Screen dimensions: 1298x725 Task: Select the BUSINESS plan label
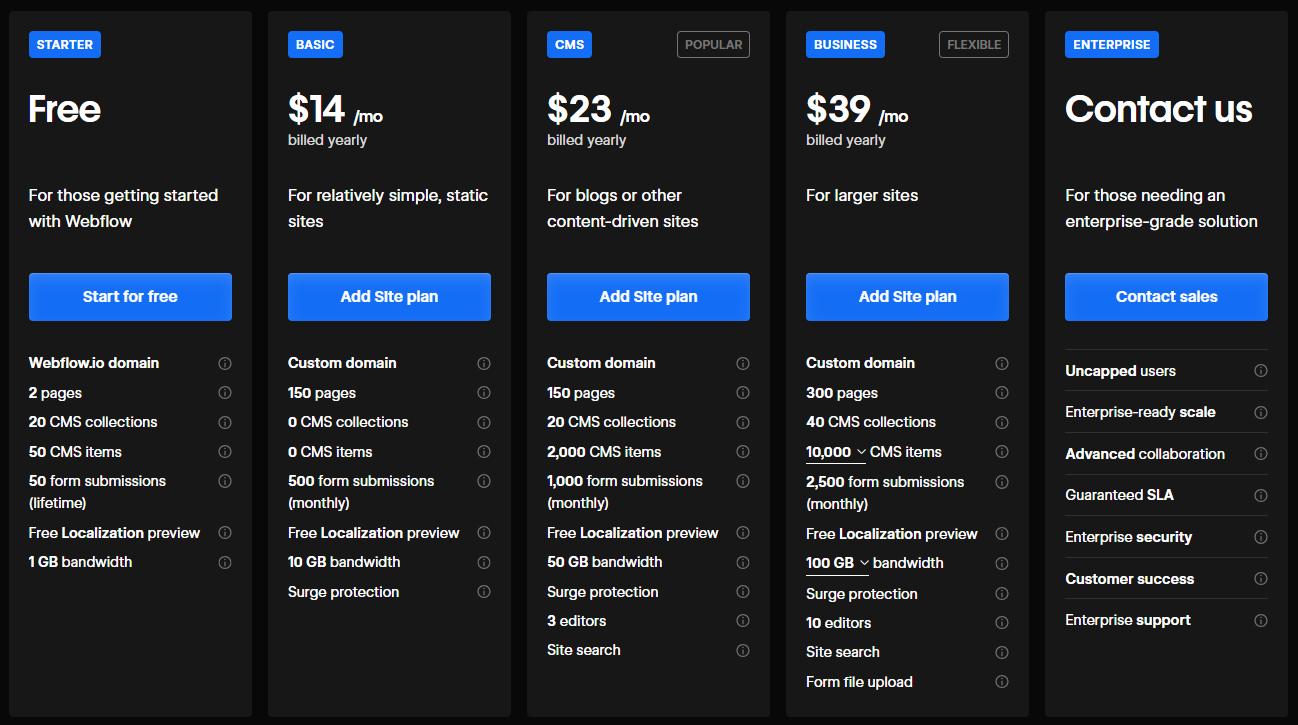pyautogui.click(x=845, y=45)
